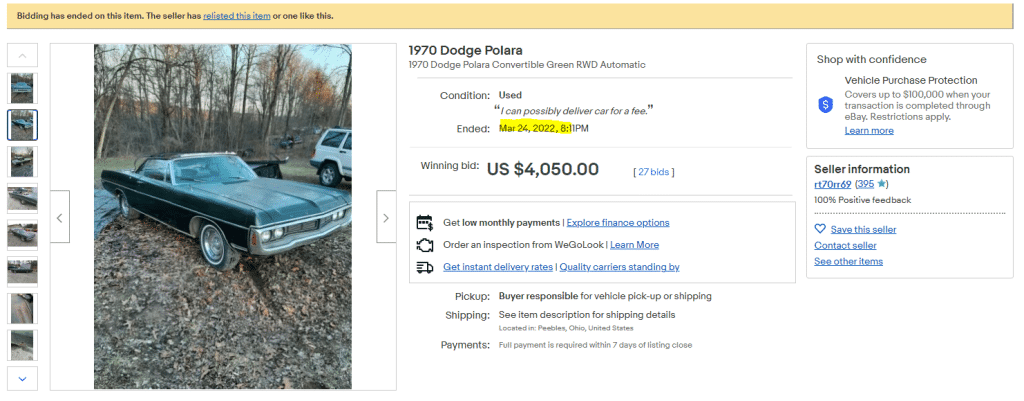This screenshot has height=401, width=1024.
Task: Click See other items link
Action: [x=848, y=261]
